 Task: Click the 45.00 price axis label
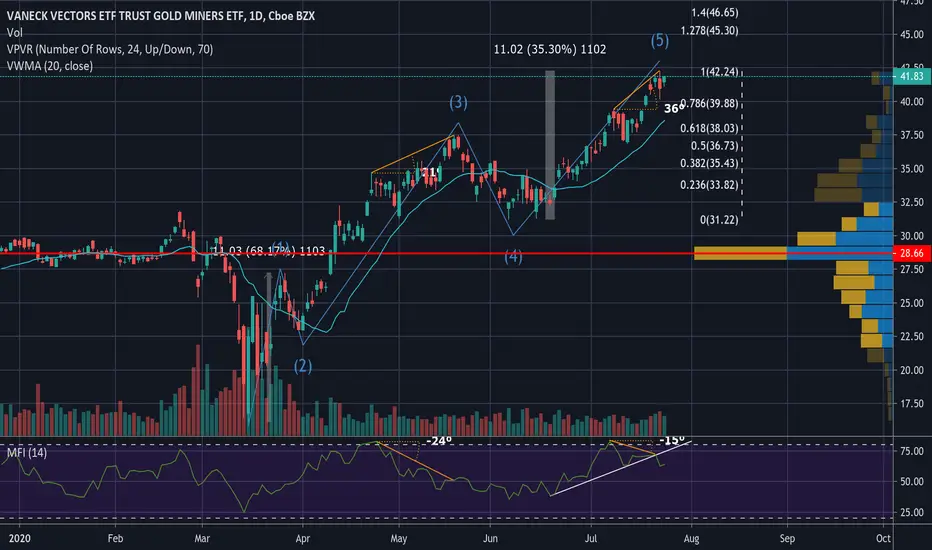[912, 34]
